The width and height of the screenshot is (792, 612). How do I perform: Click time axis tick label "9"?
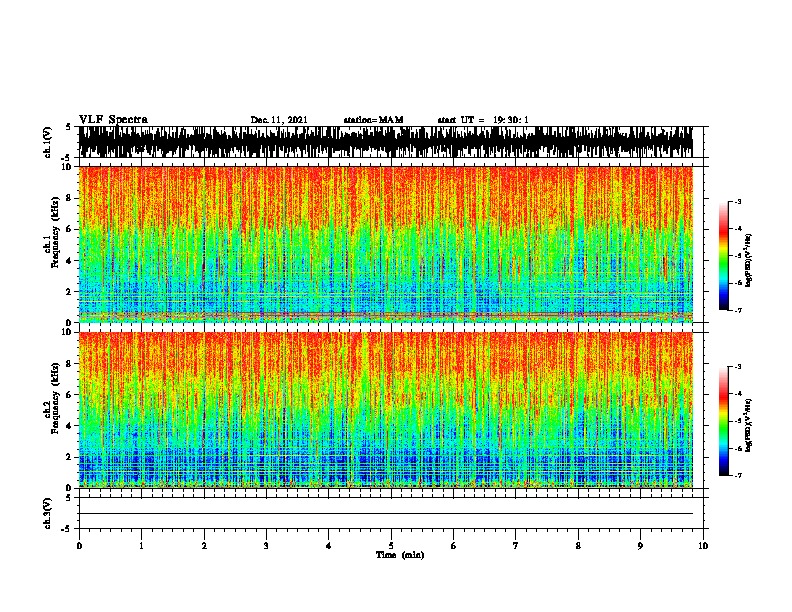640,546
